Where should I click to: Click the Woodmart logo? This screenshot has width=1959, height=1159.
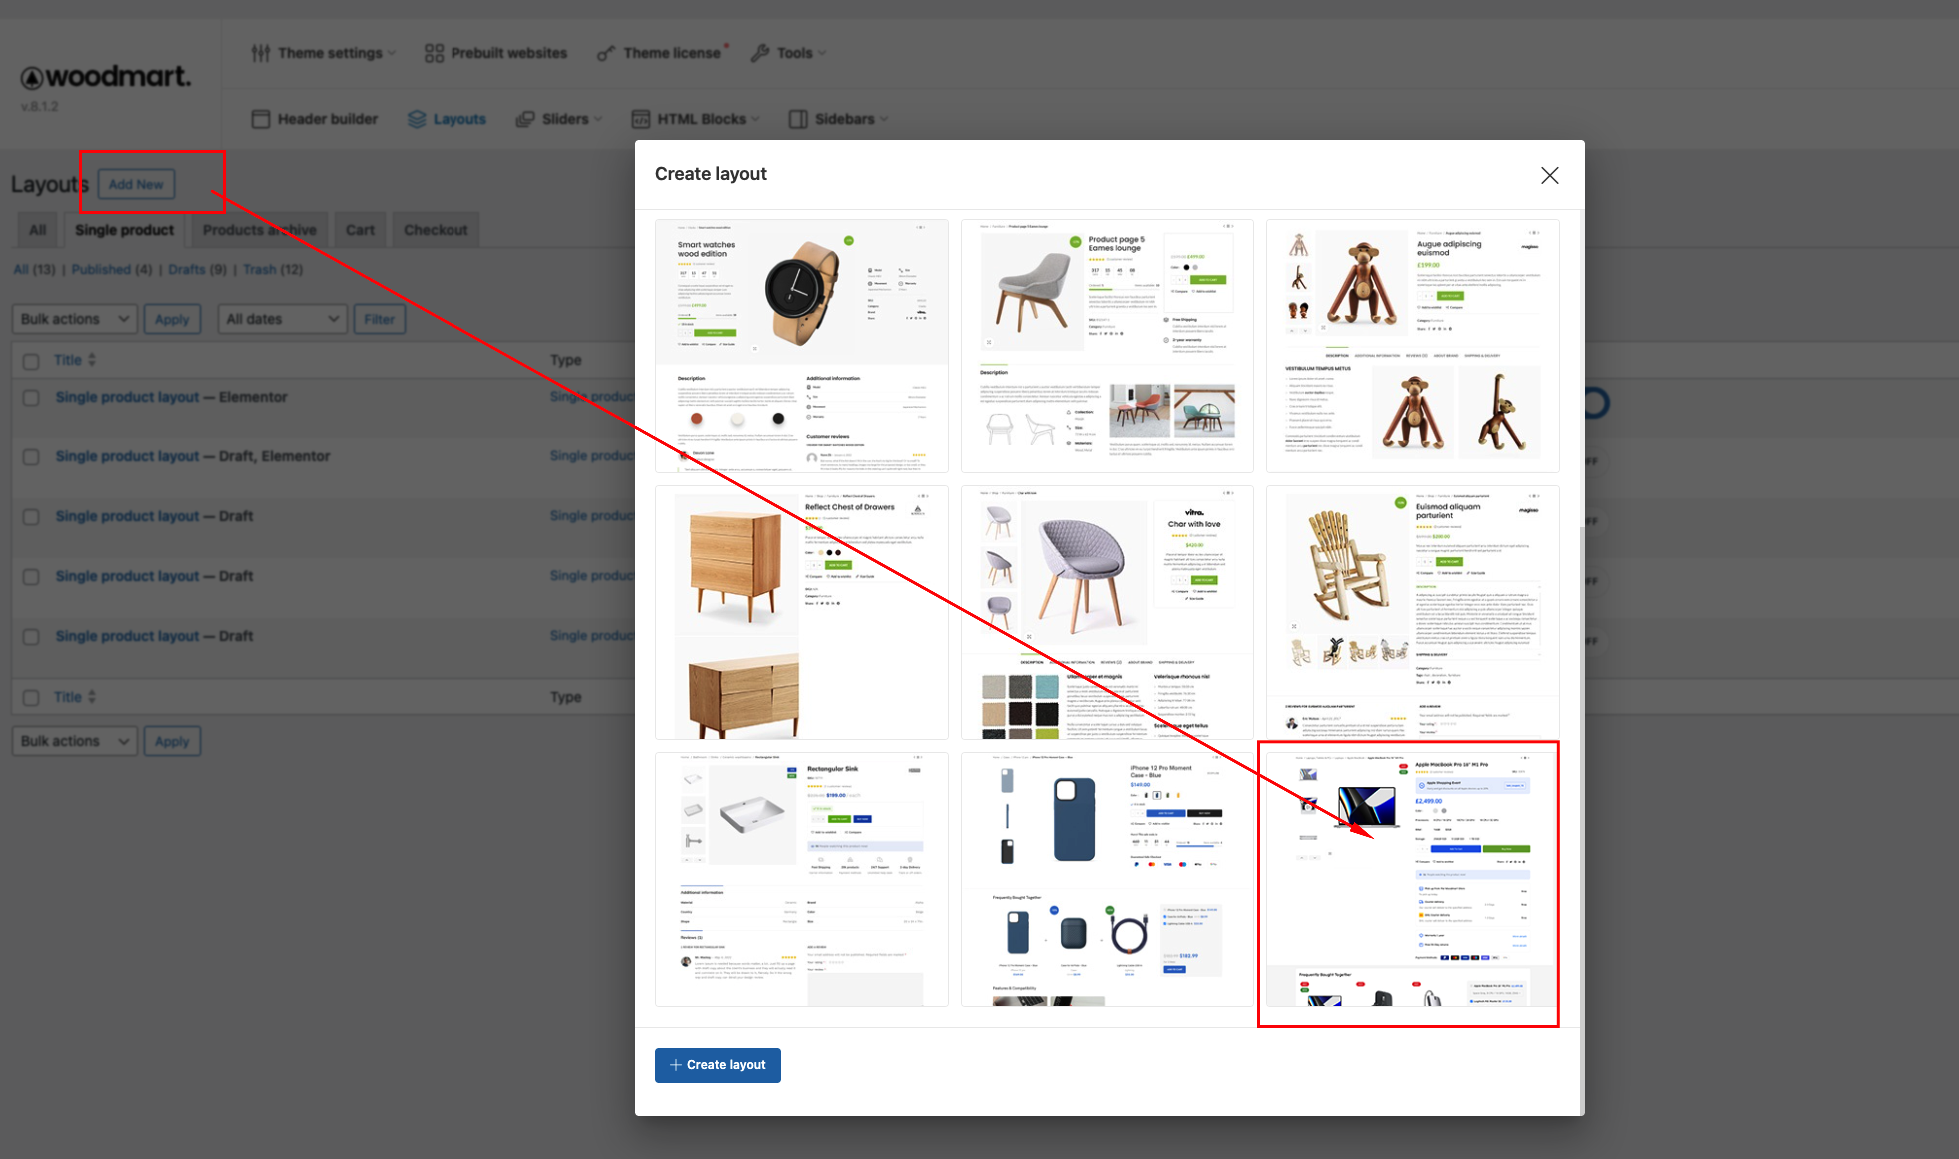(x=106, y=77)
